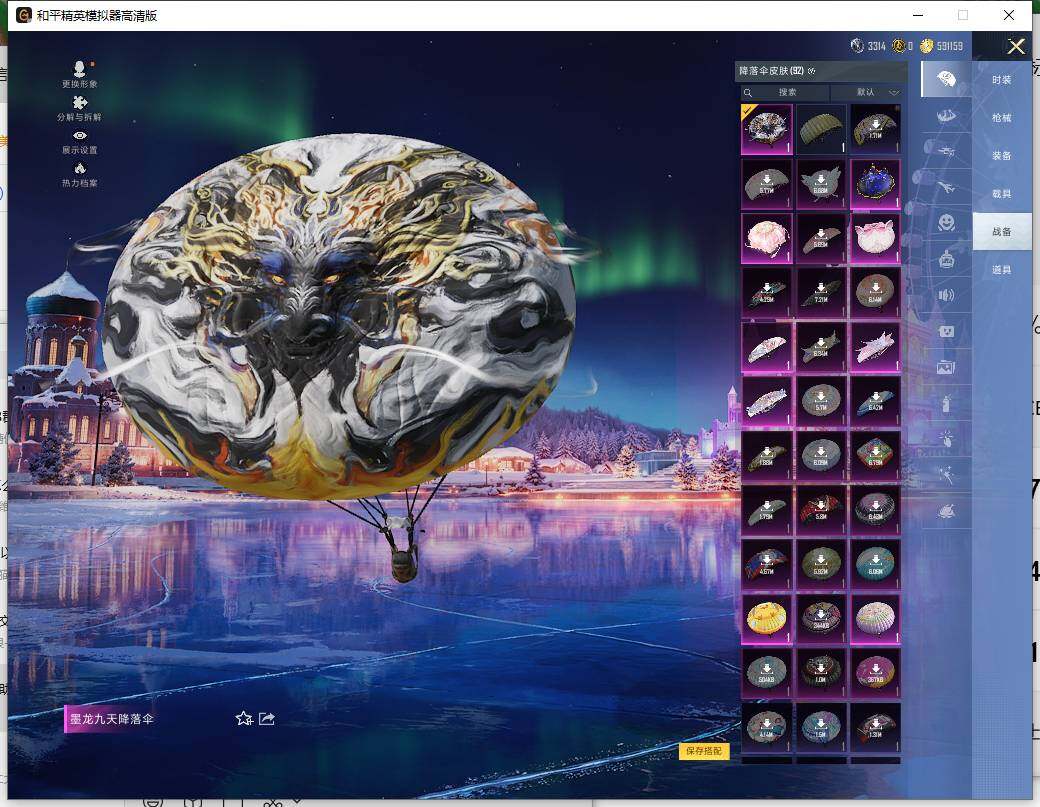Open the 热力档案 flame icon
Image resolution: width=1040 pixels, height=807 pixels.
click(80, 168)
